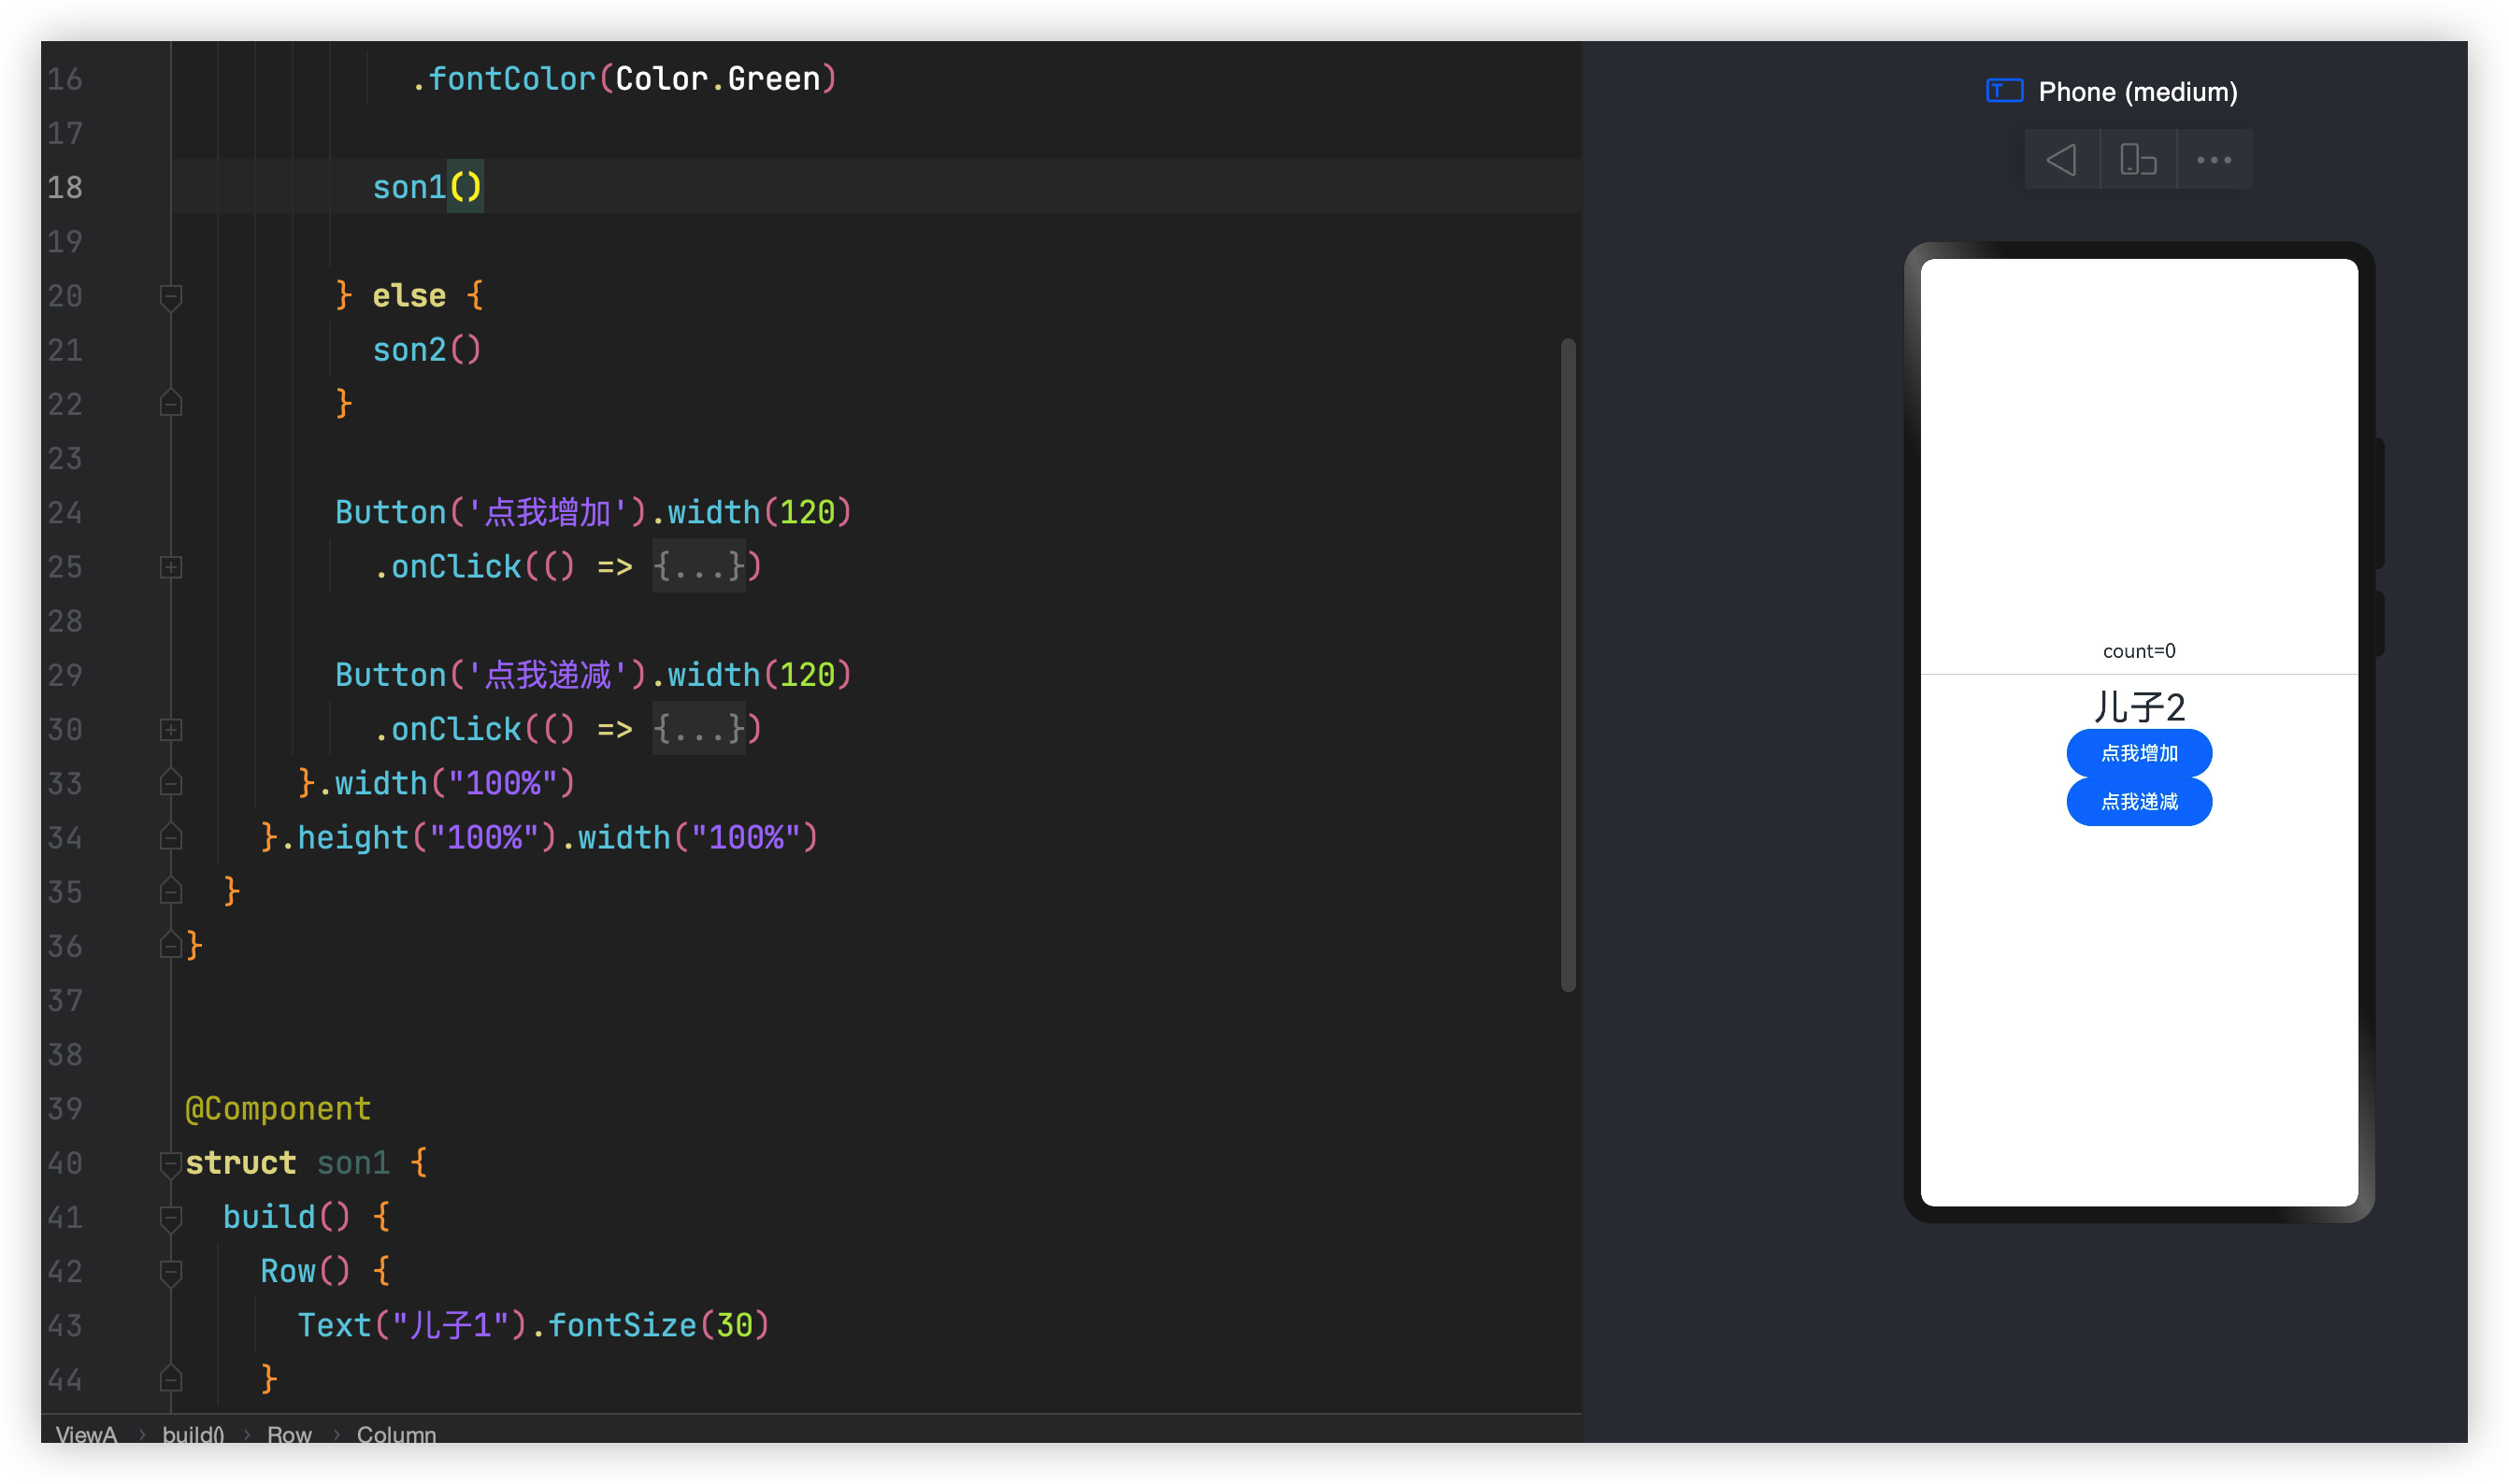Click the son2() call on line 21
Viewport: 2509px width, 1484px height.
[x=427, y=350]
